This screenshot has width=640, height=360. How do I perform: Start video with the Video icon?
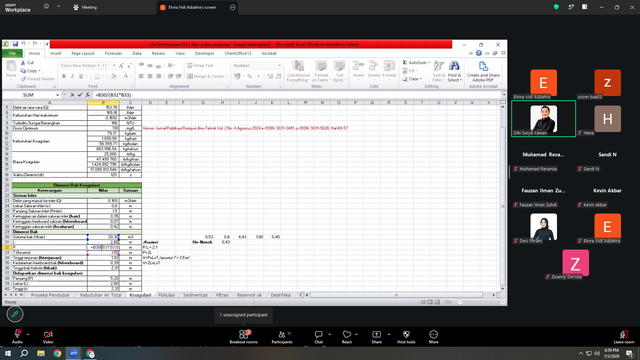pyautogui.click(x=48, y=334)
